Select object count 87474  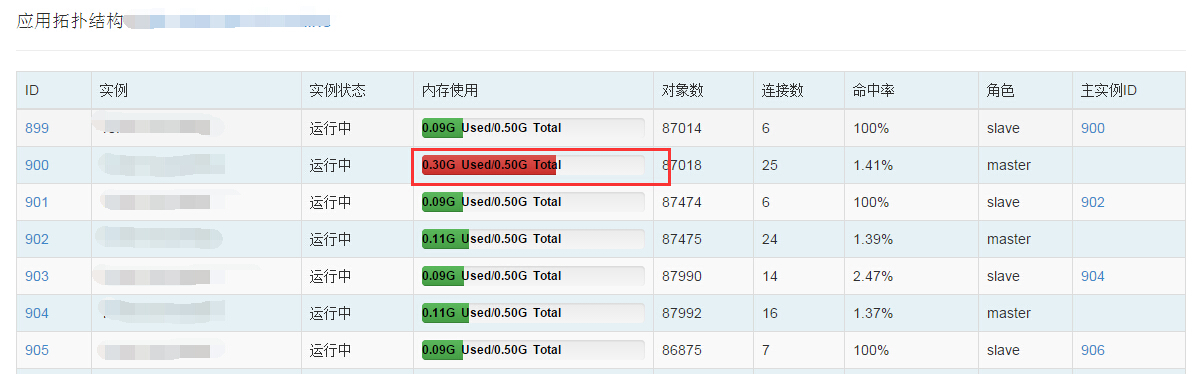[682, 202]
